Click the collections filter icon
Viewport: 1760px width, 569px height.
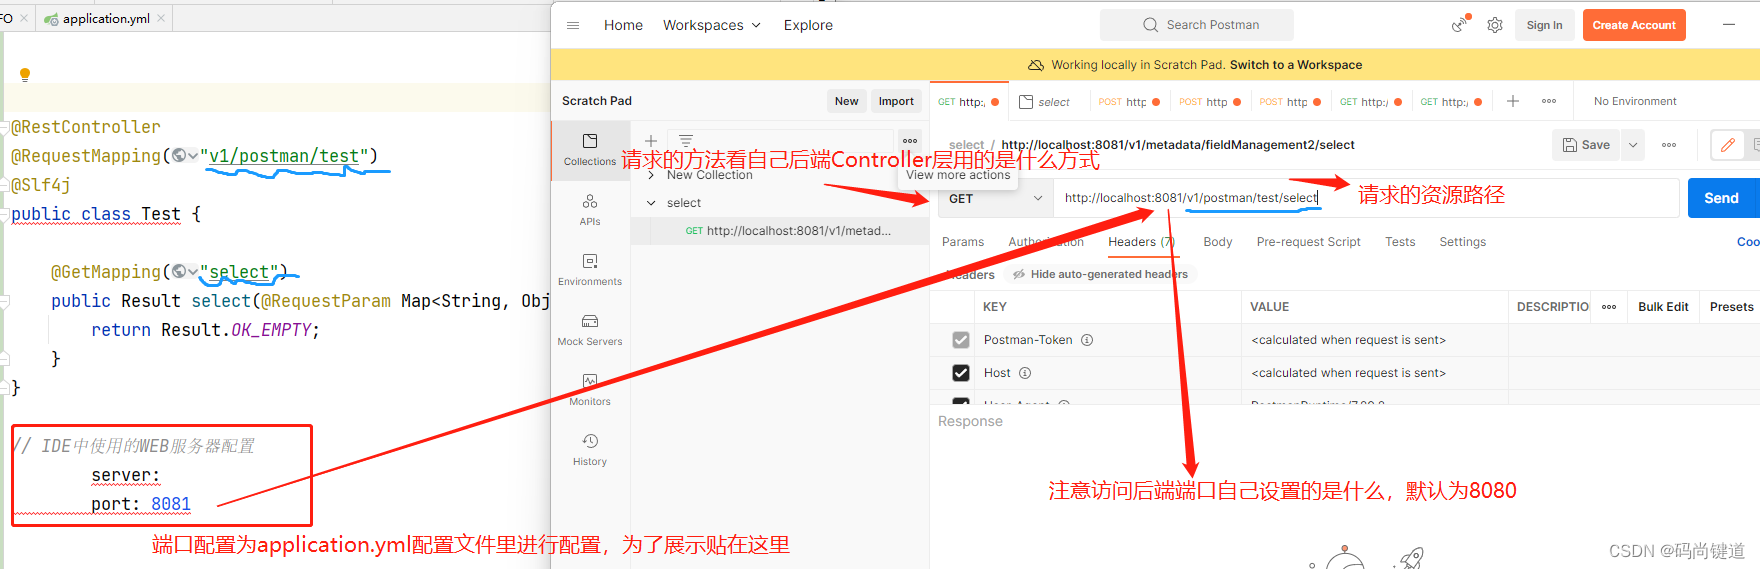(x=686, y=141)
